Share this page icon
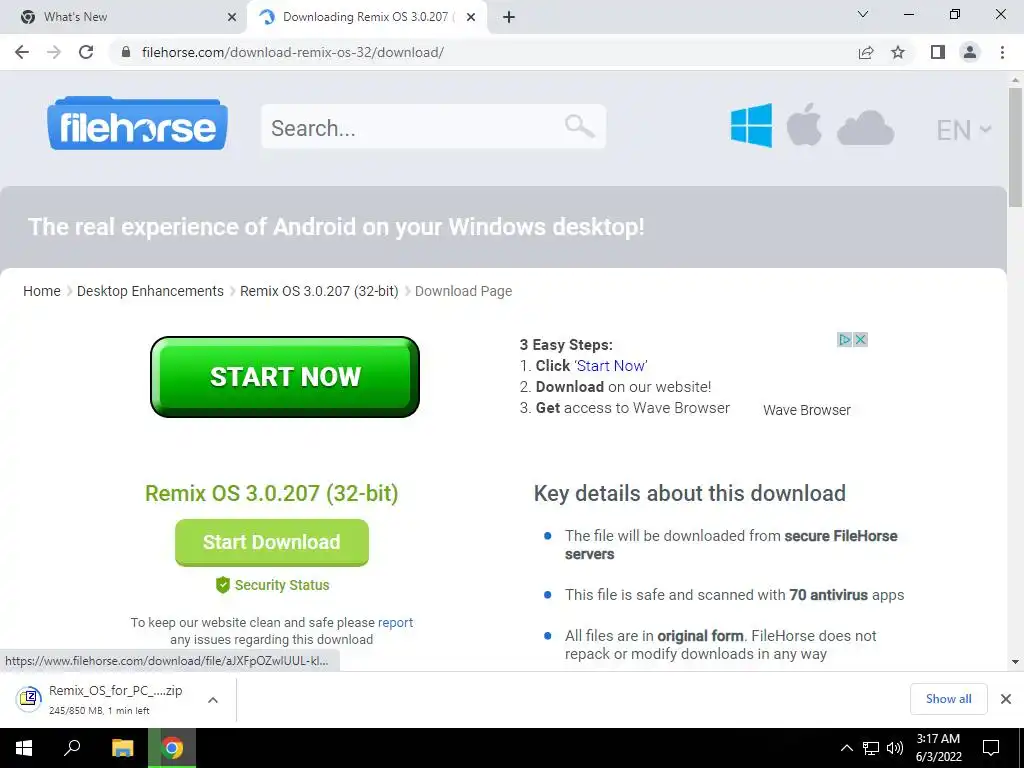This screenshot has height=768, width=1024. tap(866, 52)
